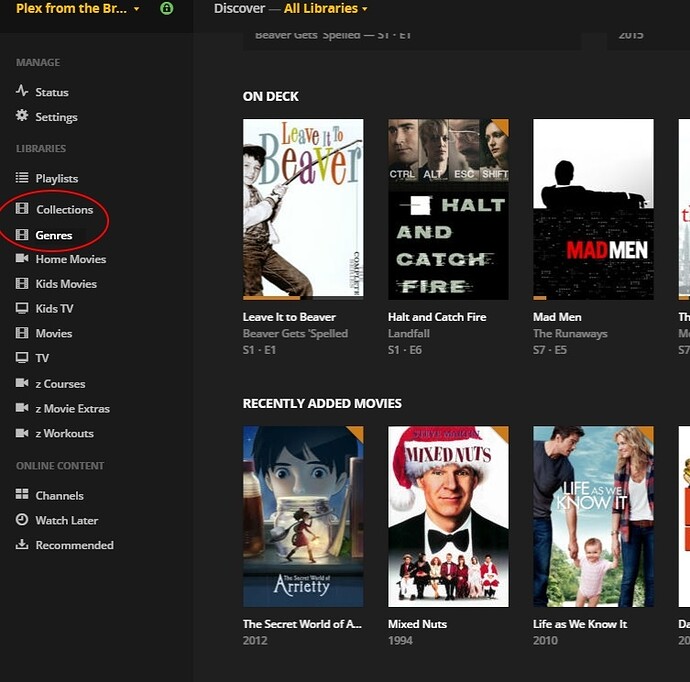690x682 pixels.
Task: Open Halt and Catch Fire poster
Action: (x=448, y=209)
